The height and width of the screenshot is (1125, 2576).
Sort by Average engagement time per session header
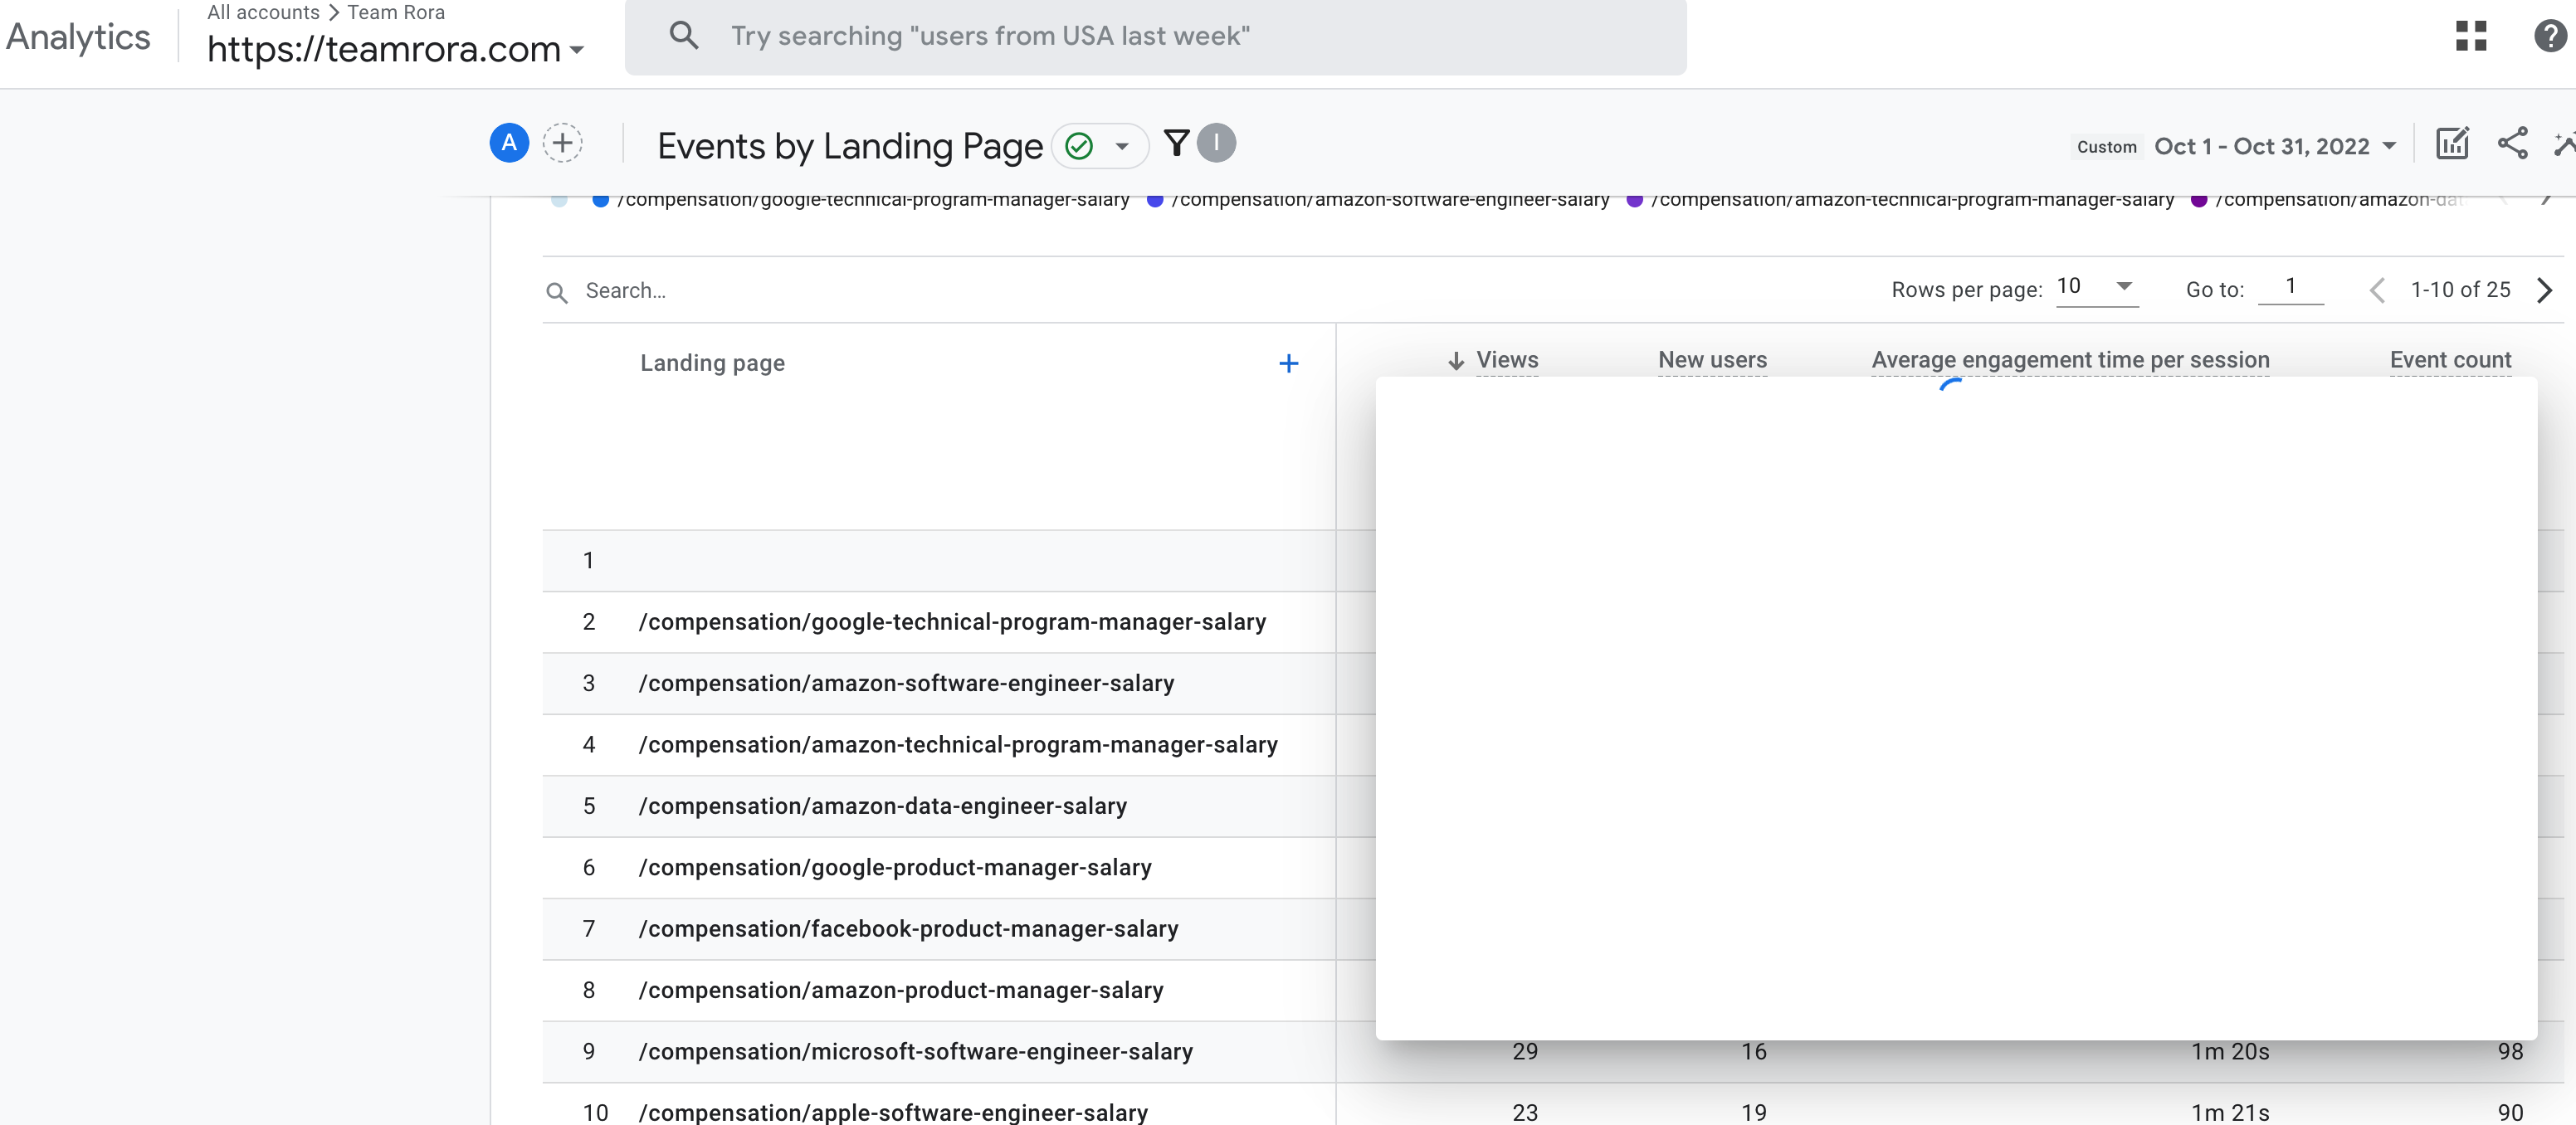click(x=2070, y=360)
